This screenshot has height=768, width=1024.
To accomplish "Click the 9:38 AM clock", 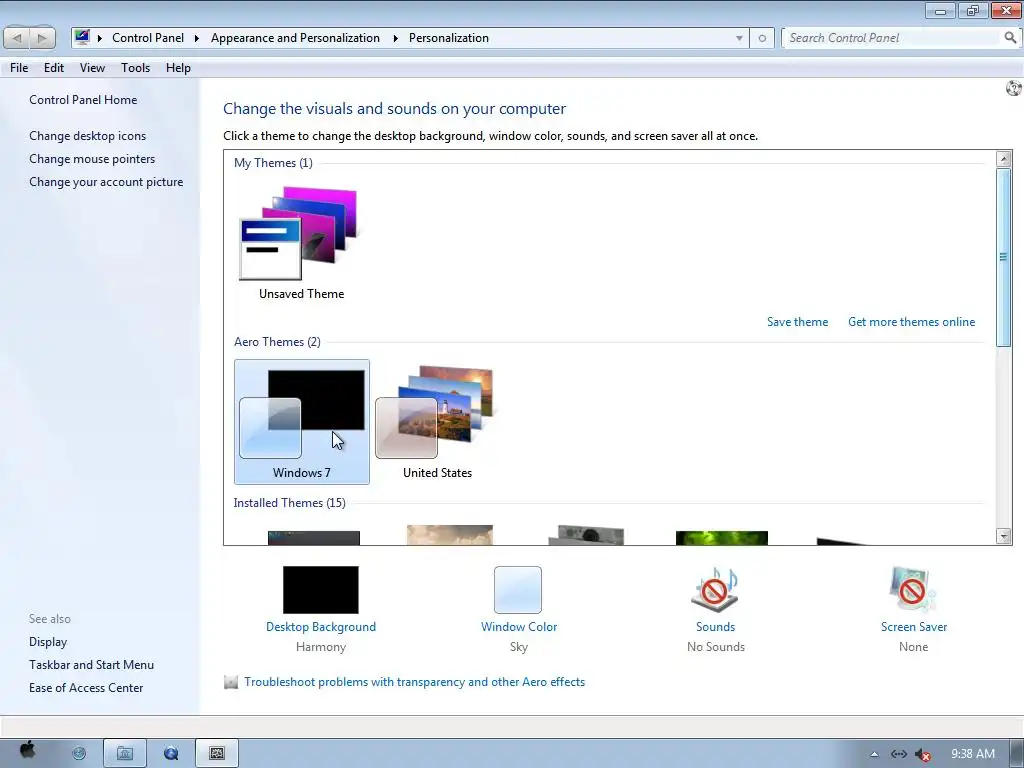I will tap(972, 754).
